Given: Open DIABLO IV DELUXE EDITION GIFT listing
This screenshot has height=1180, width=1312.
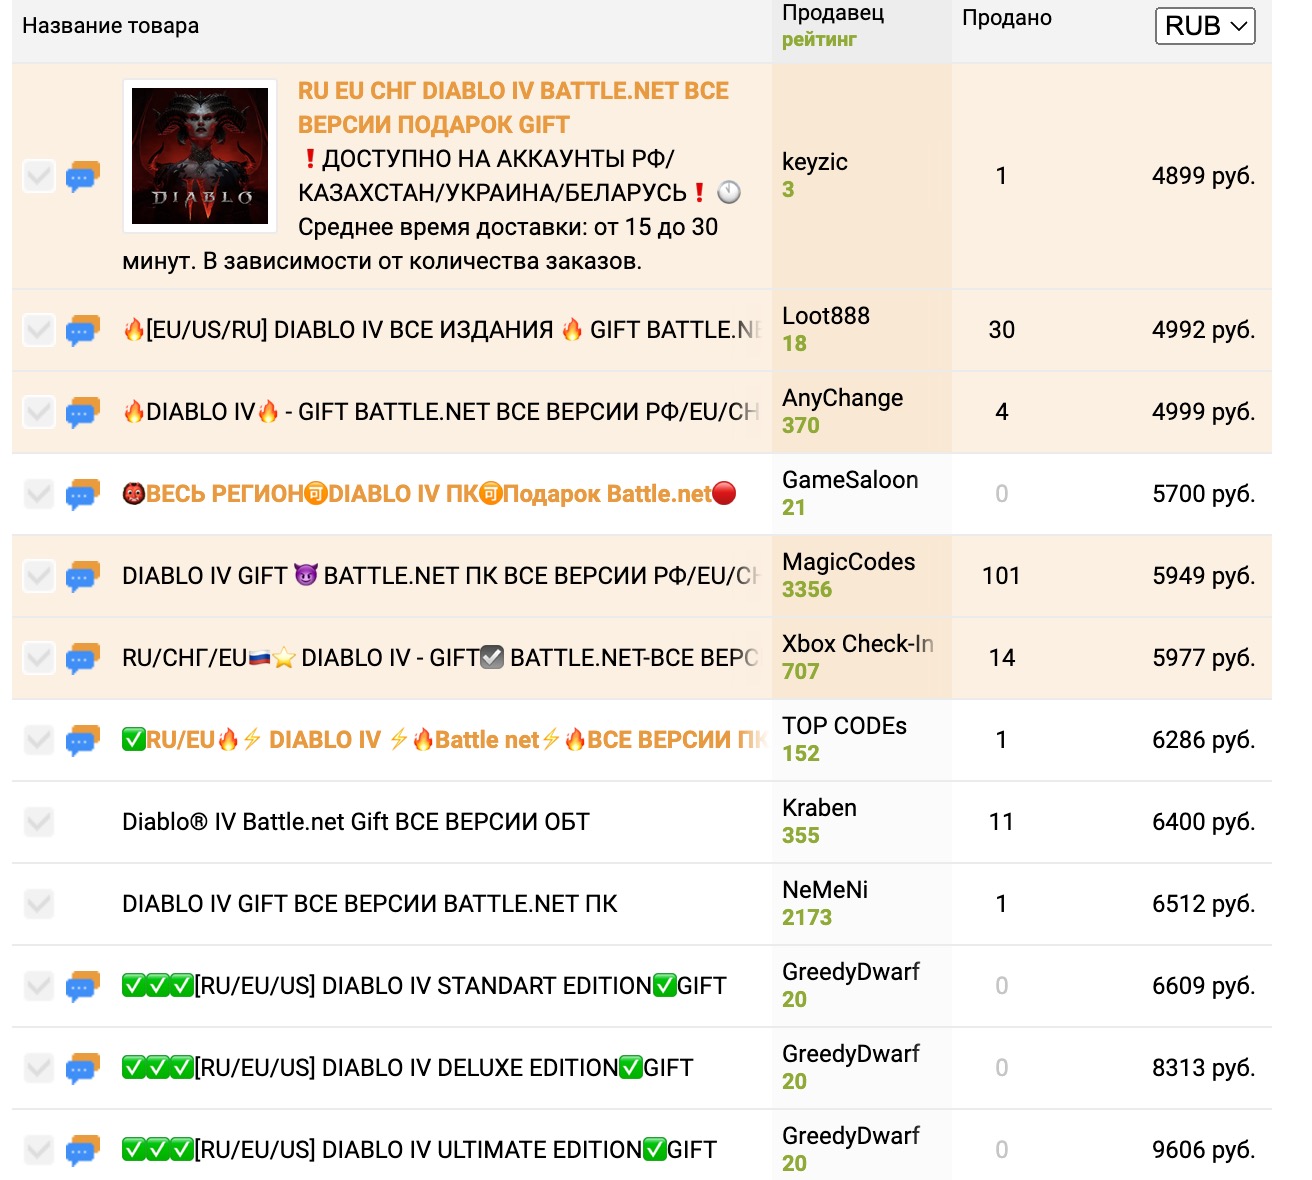Looking at the screenshot, I should click(407, 1068).
